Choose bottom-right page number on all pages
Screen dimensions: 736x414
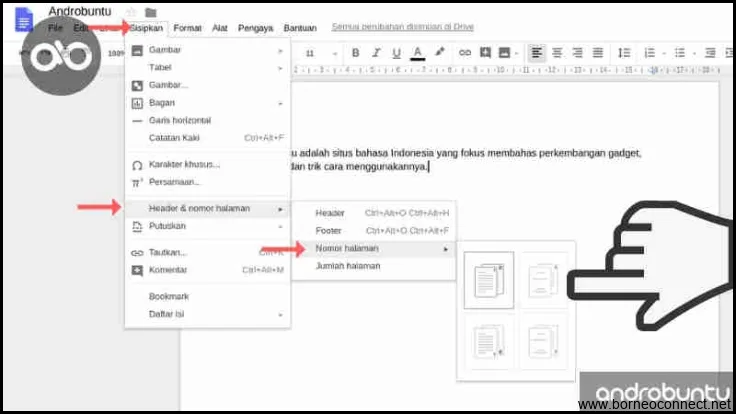click(x=489, y=342)
